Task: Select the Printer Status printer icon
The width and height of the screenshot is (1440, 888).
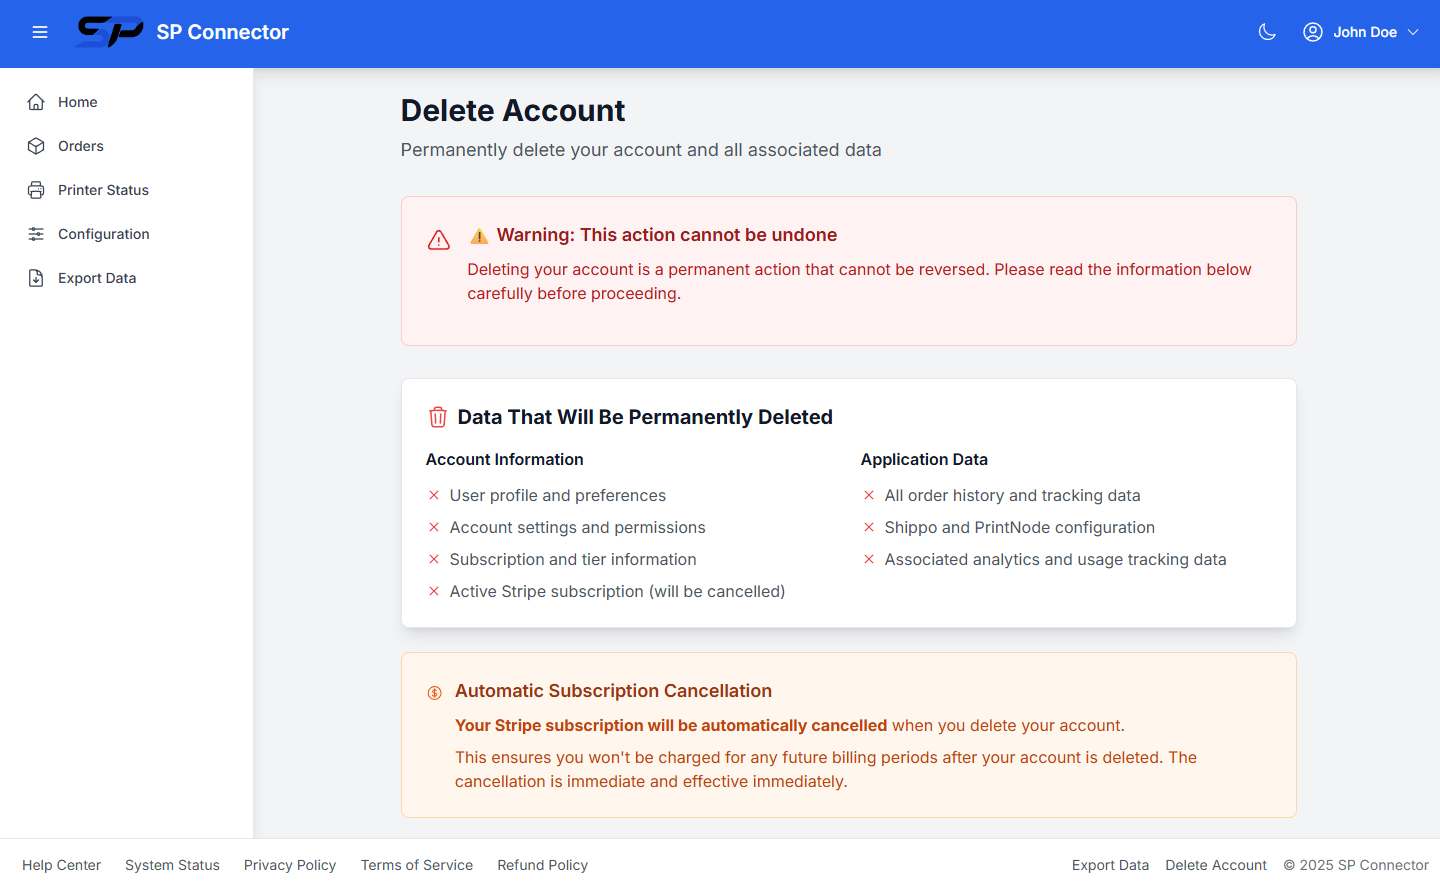Action: tap(35, 189)
